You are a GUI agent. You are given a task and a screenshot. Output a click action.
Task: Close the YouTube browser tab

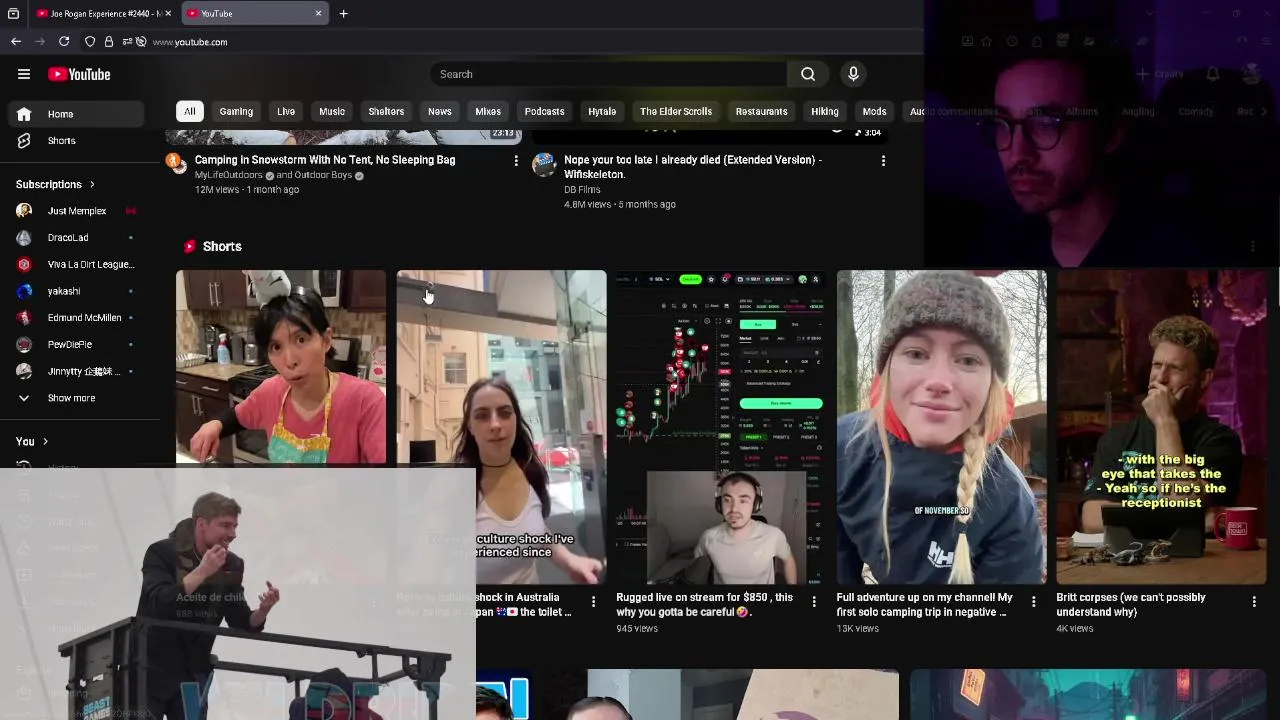pyautogui.click(x=318, y=13)
